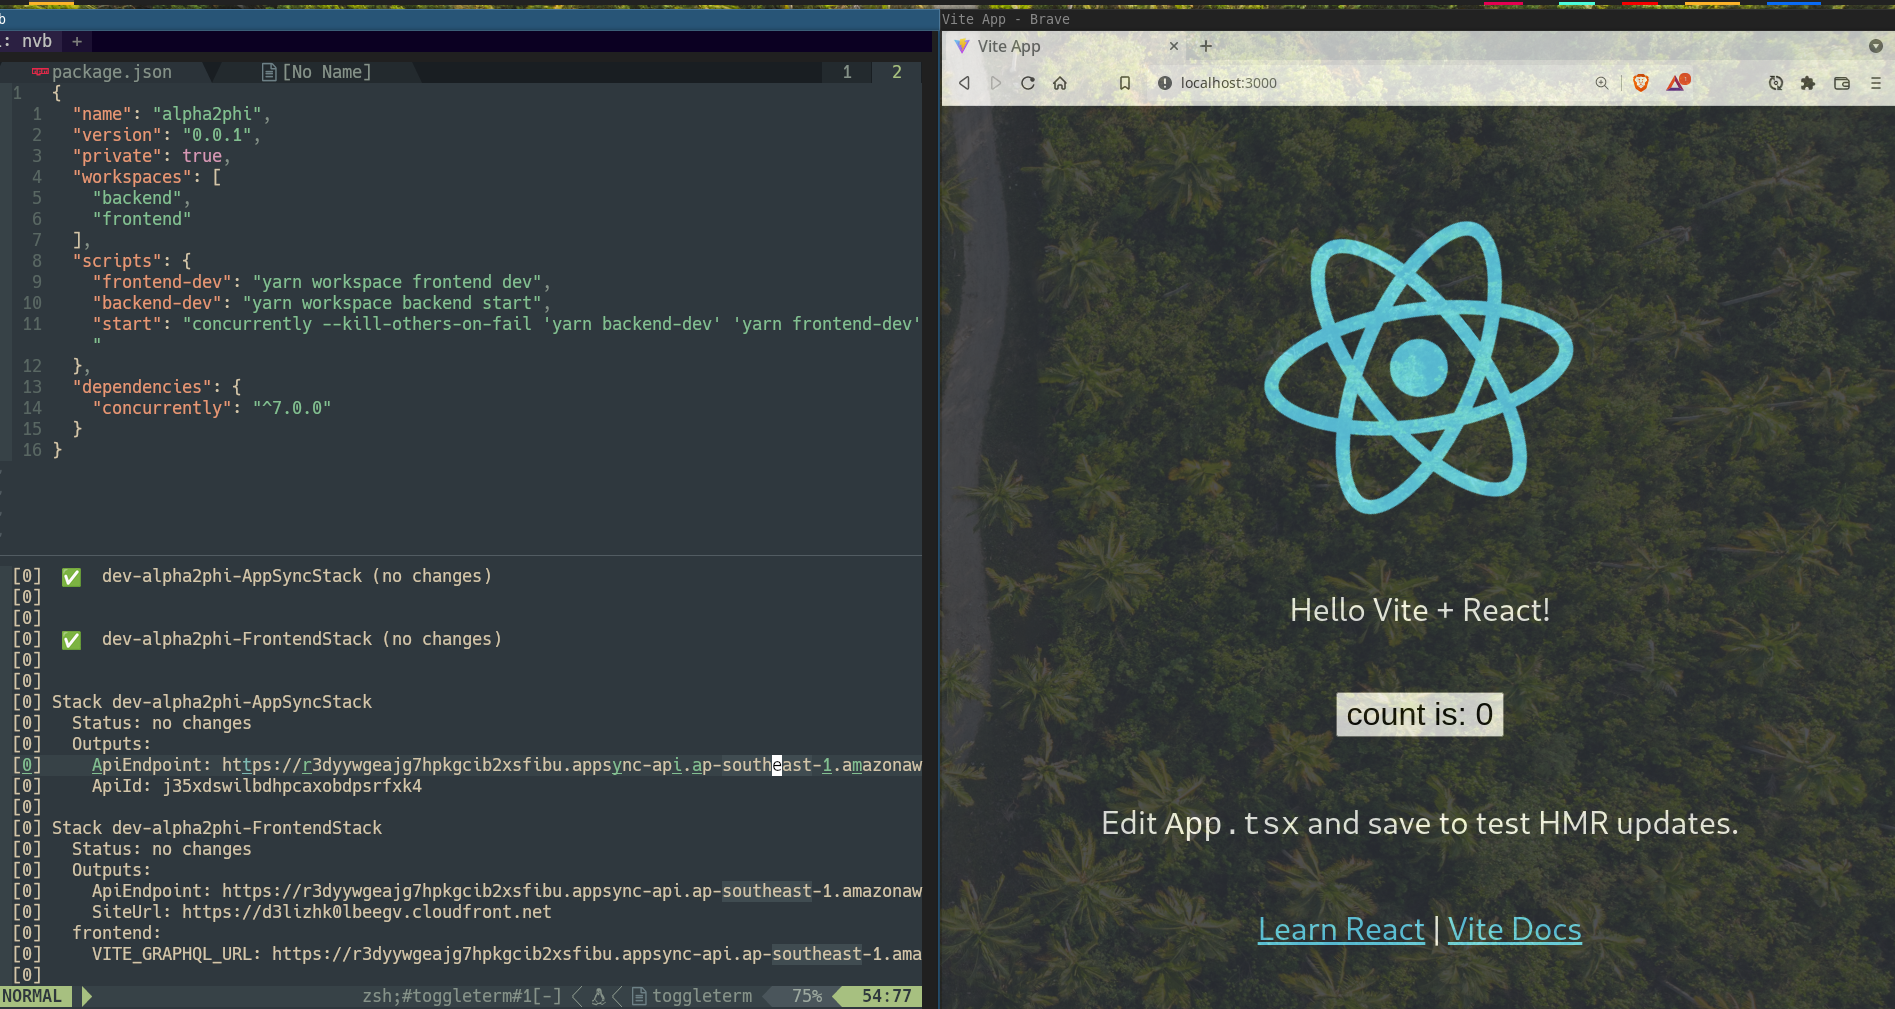The width and height of the screenshot is (1895, 1009).
Task: Click the NORMAL mode indicator in statusline
Action: point(33,996)
